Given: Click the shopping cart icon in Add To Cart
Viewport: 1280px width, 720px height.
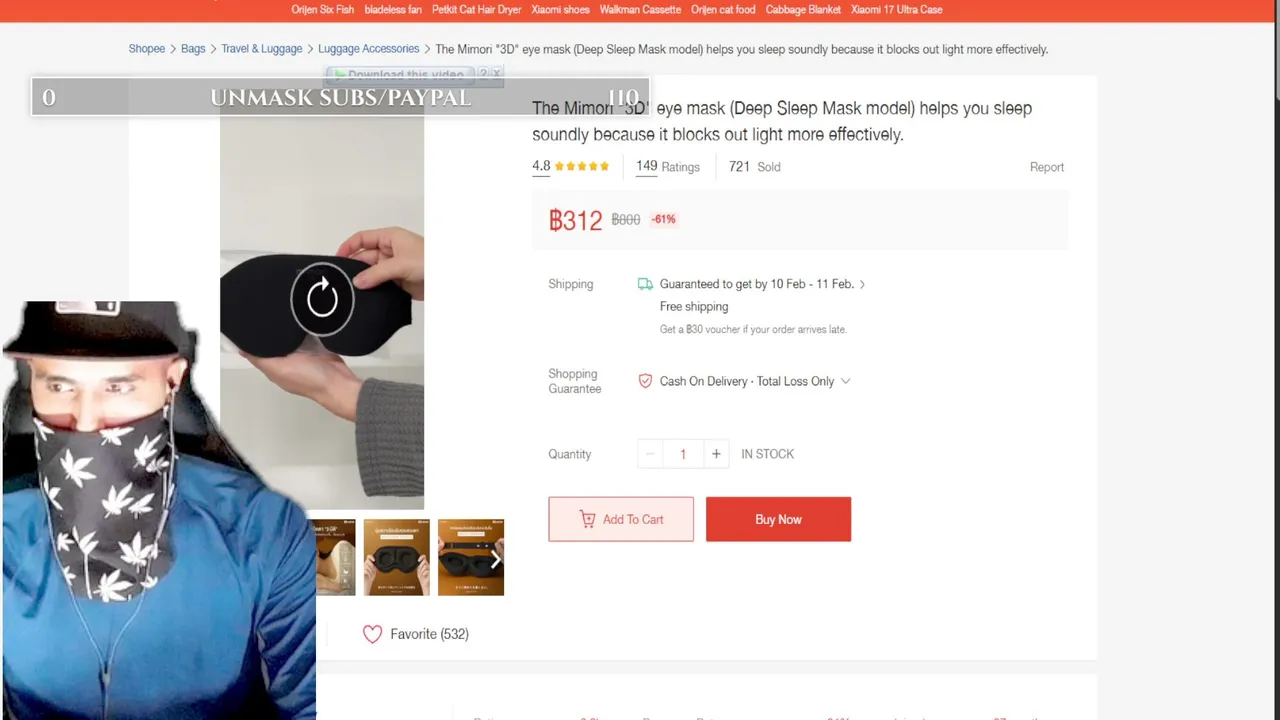Looking at the screenshot, I should (x=587, y=519).
